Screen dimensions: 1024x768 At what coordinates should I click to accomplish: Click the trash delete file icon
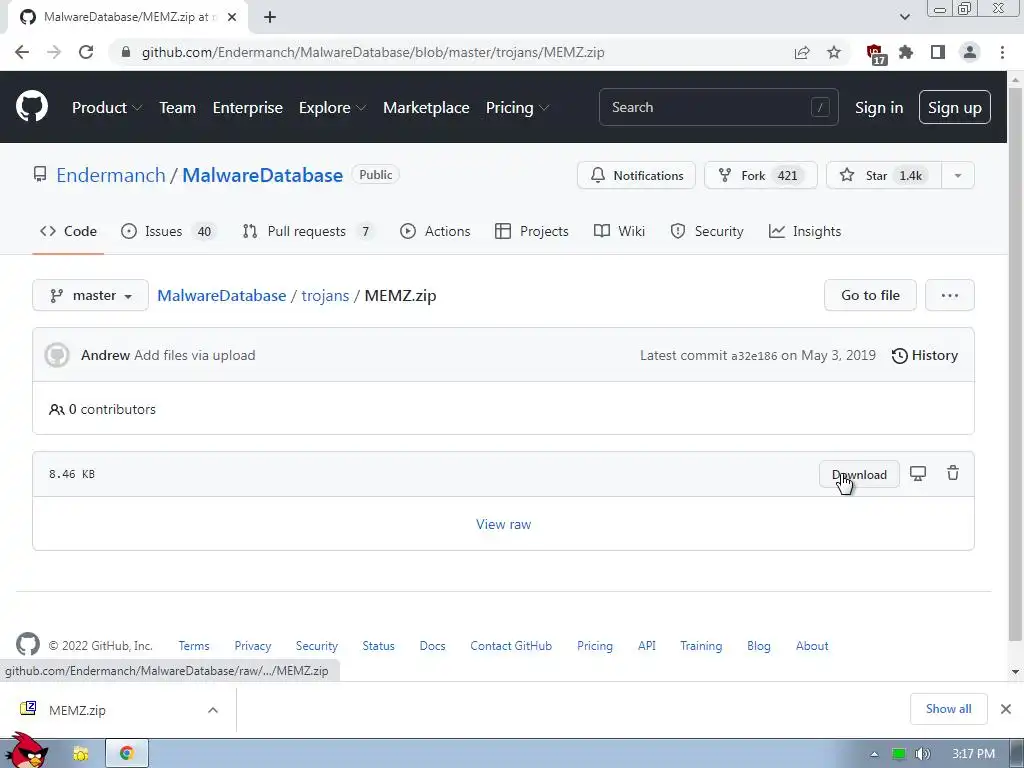[x=953, y=473]
